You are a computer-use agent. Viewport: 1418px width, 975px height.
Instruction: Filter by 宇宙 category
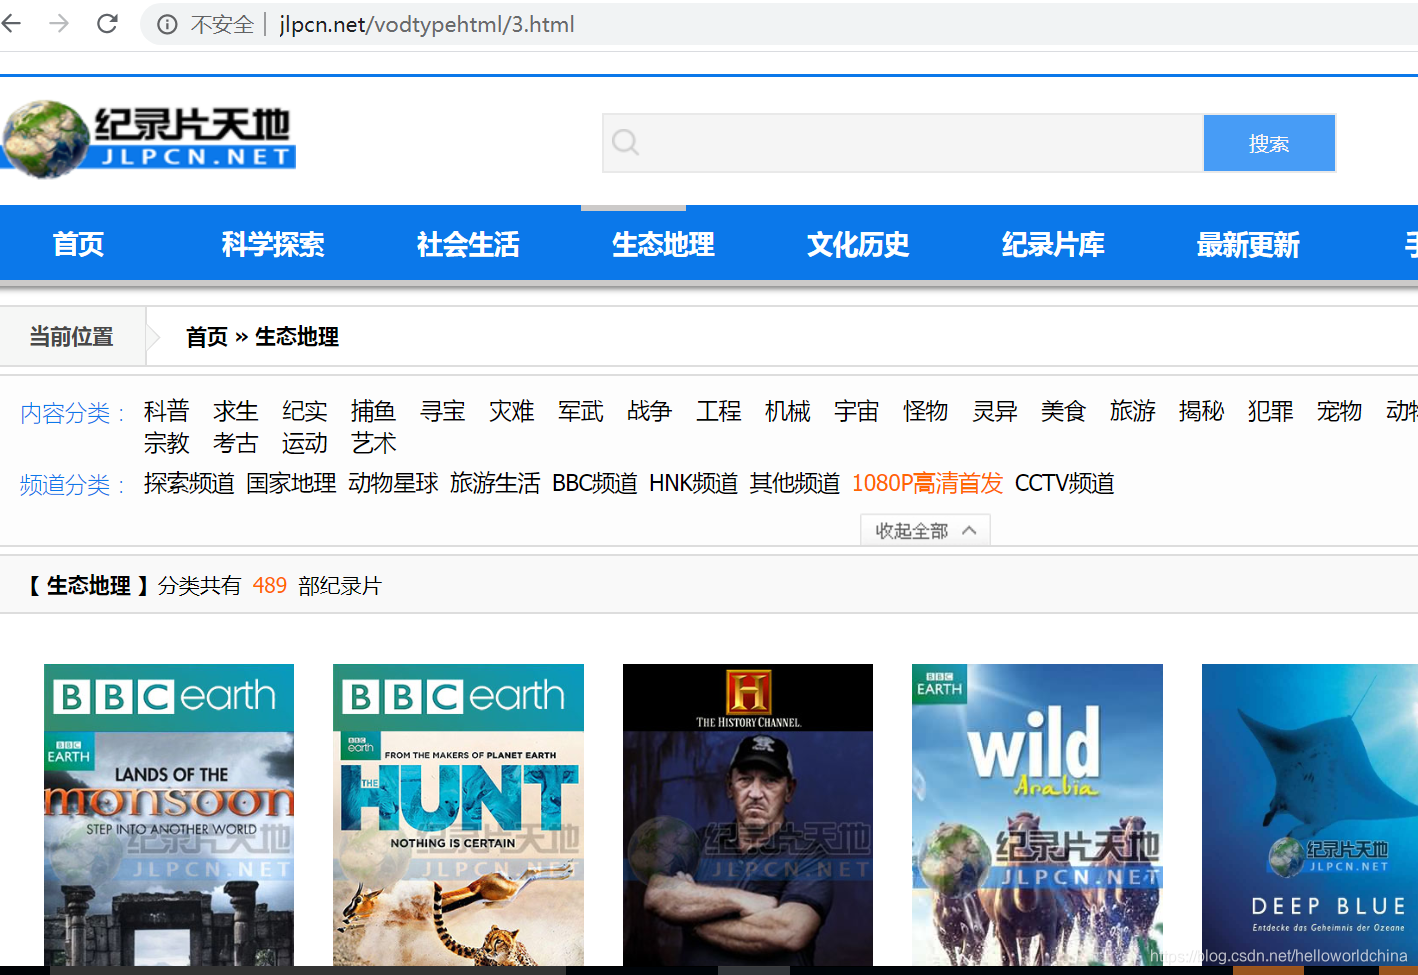click(856, 411)
